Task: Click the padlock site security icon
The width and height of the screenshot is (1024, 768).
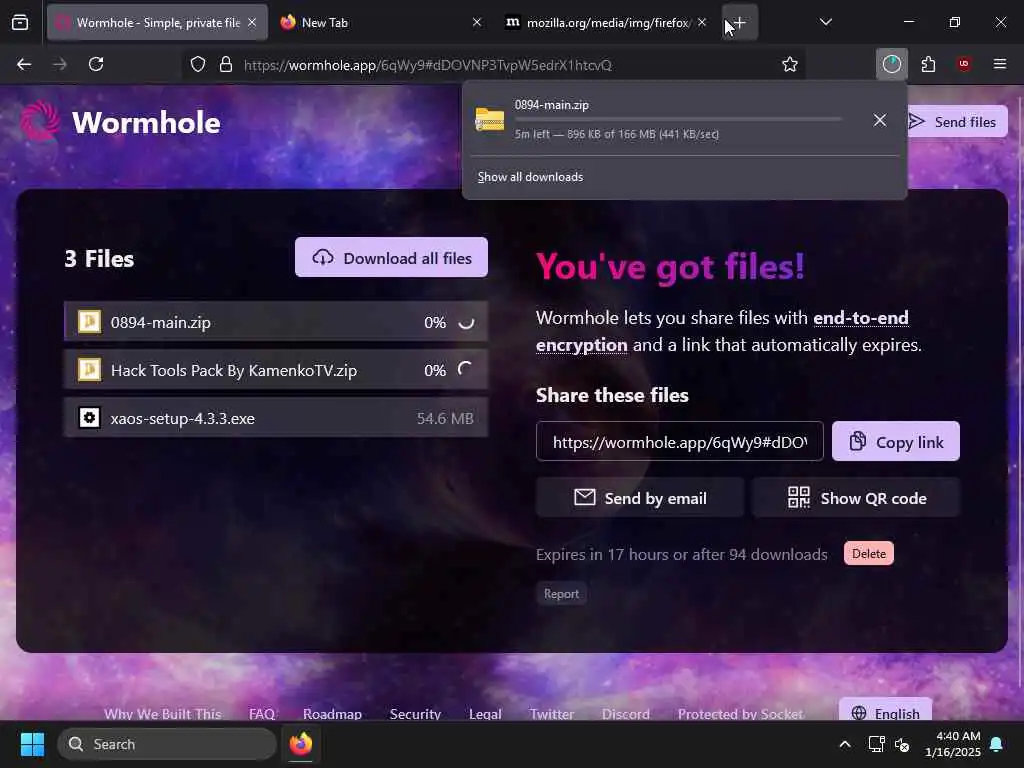Action: (226, 65)
